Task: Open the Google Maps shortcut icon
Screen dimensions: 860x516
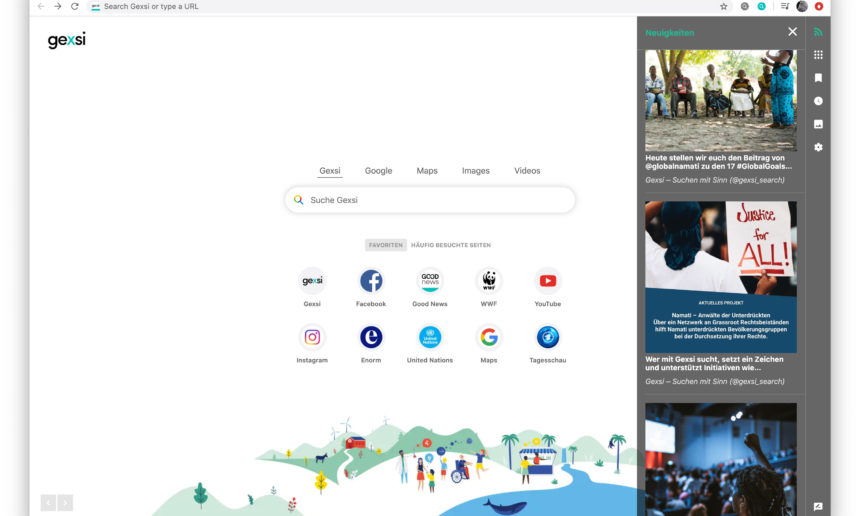Action: tap(489, 337)
